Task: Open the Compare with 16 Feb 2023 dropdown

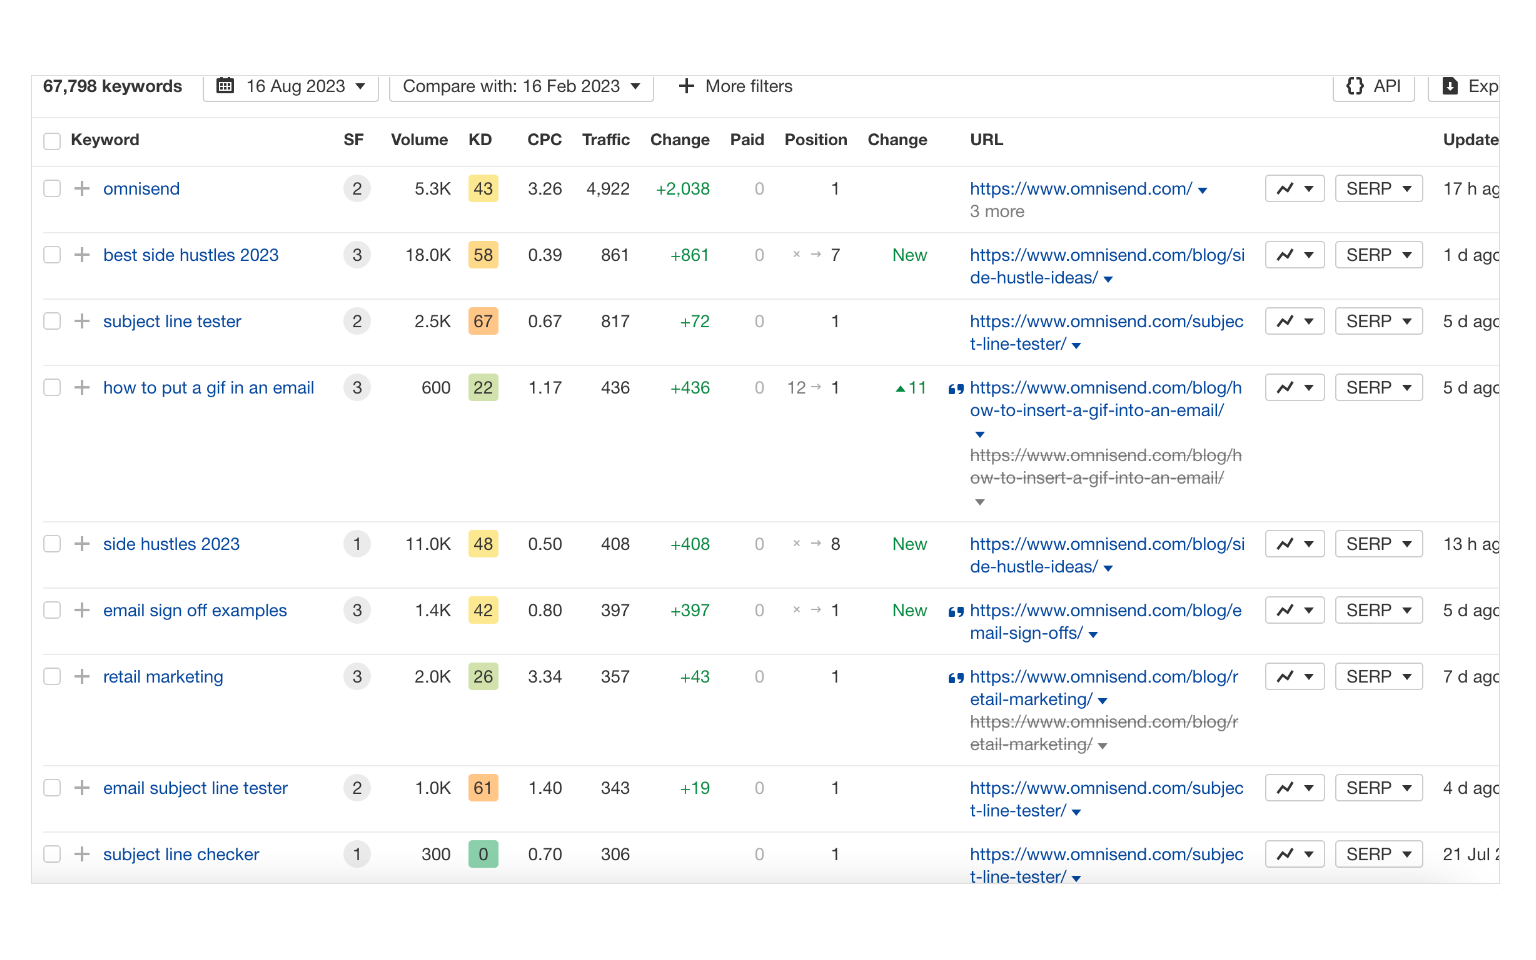Action: (x=521, y=87)
